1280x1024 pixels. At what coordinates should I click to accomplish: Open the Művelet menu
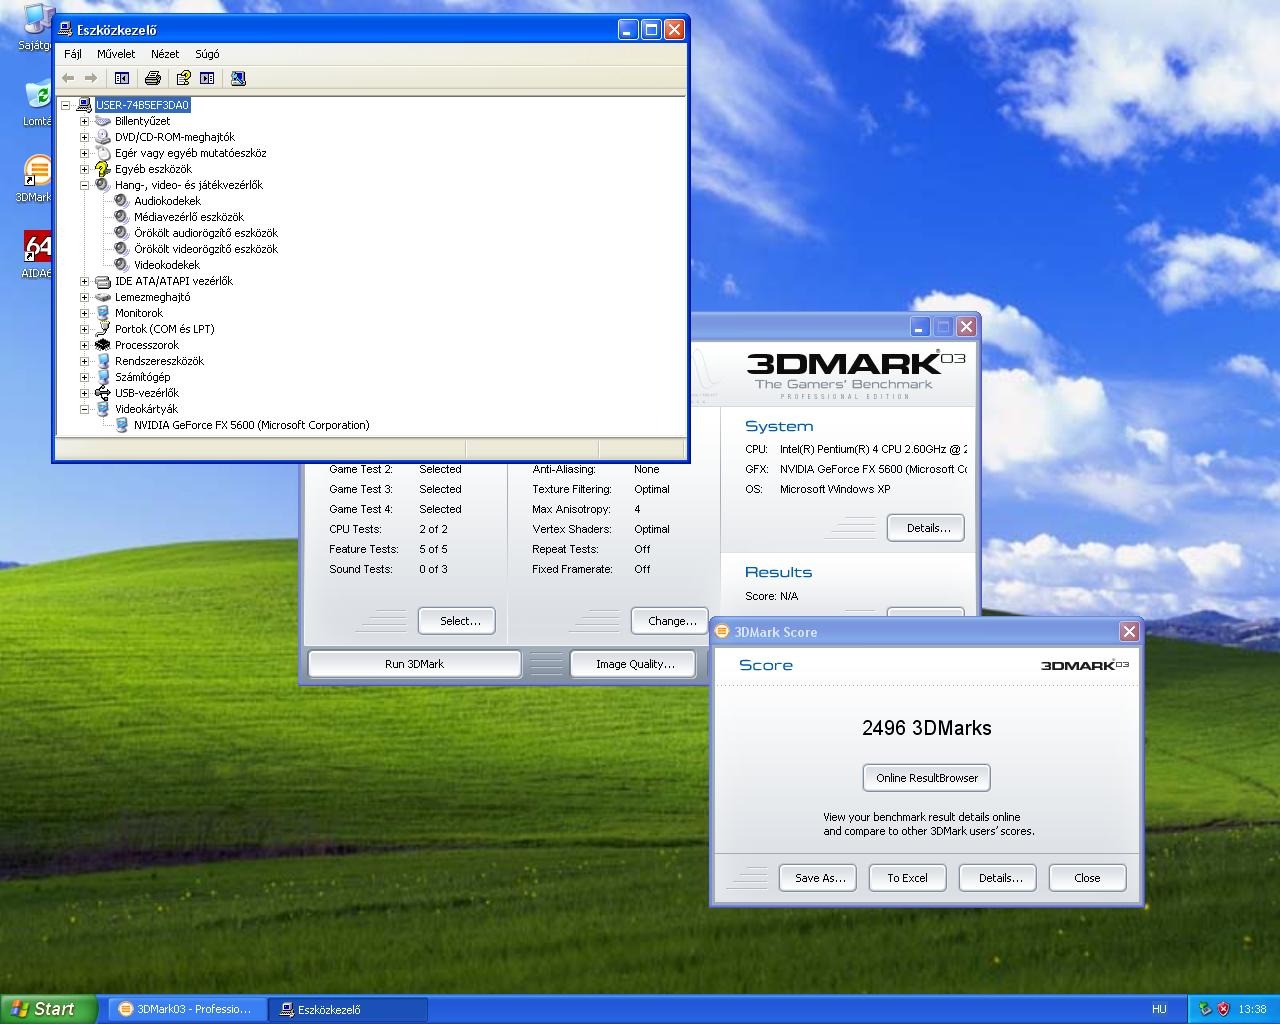[116, 54]
